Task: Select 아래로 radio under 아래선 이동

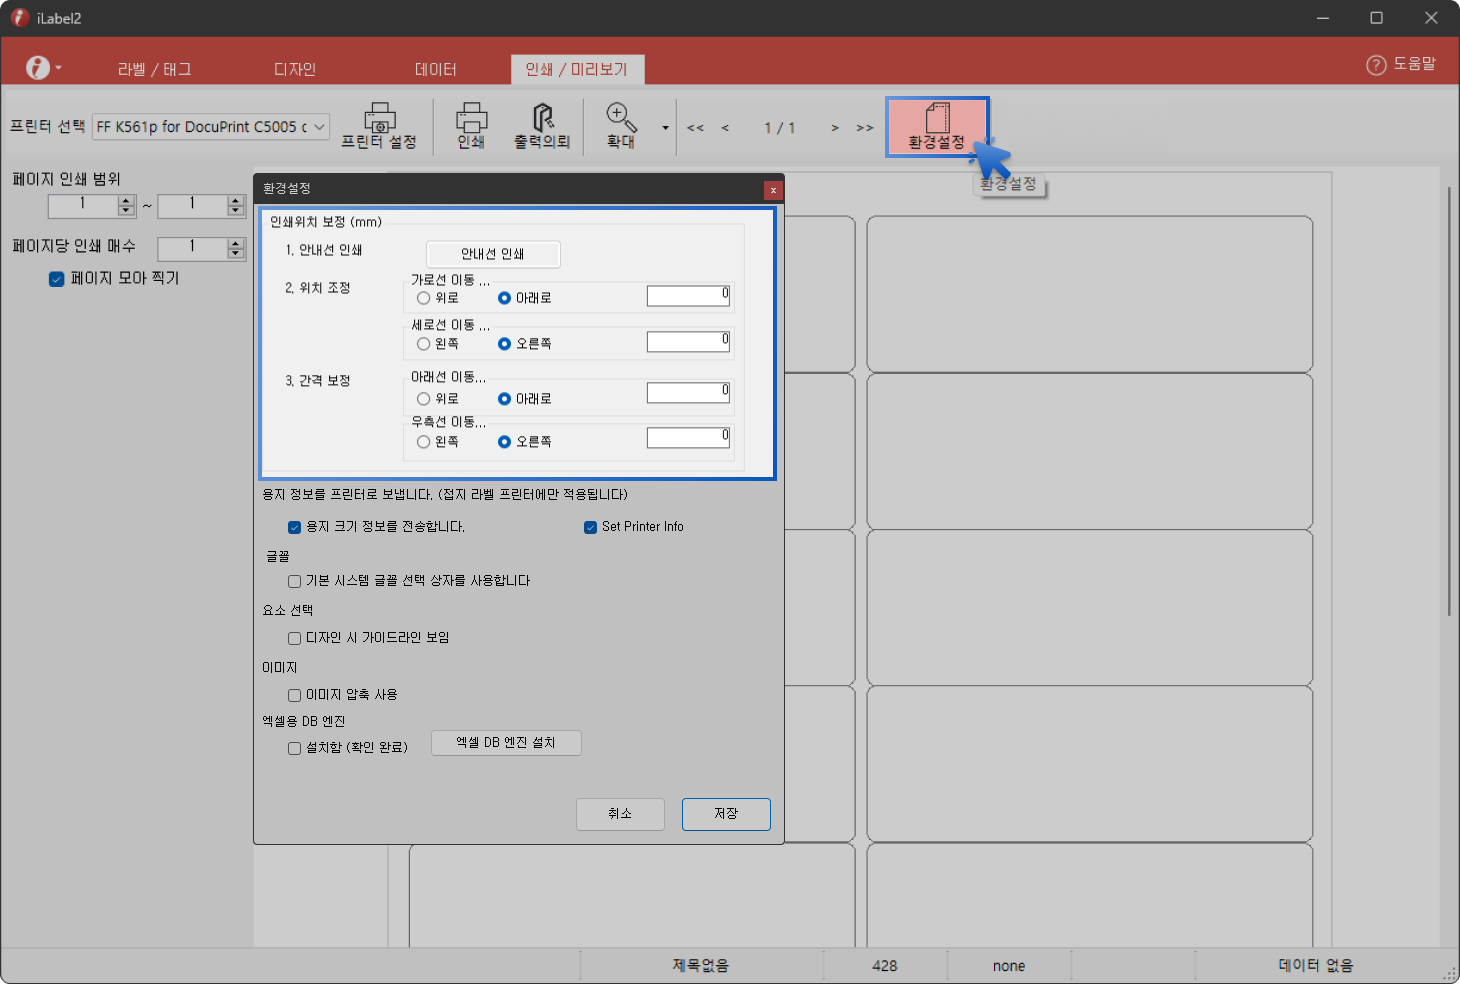Action: [x=505, y=399]
